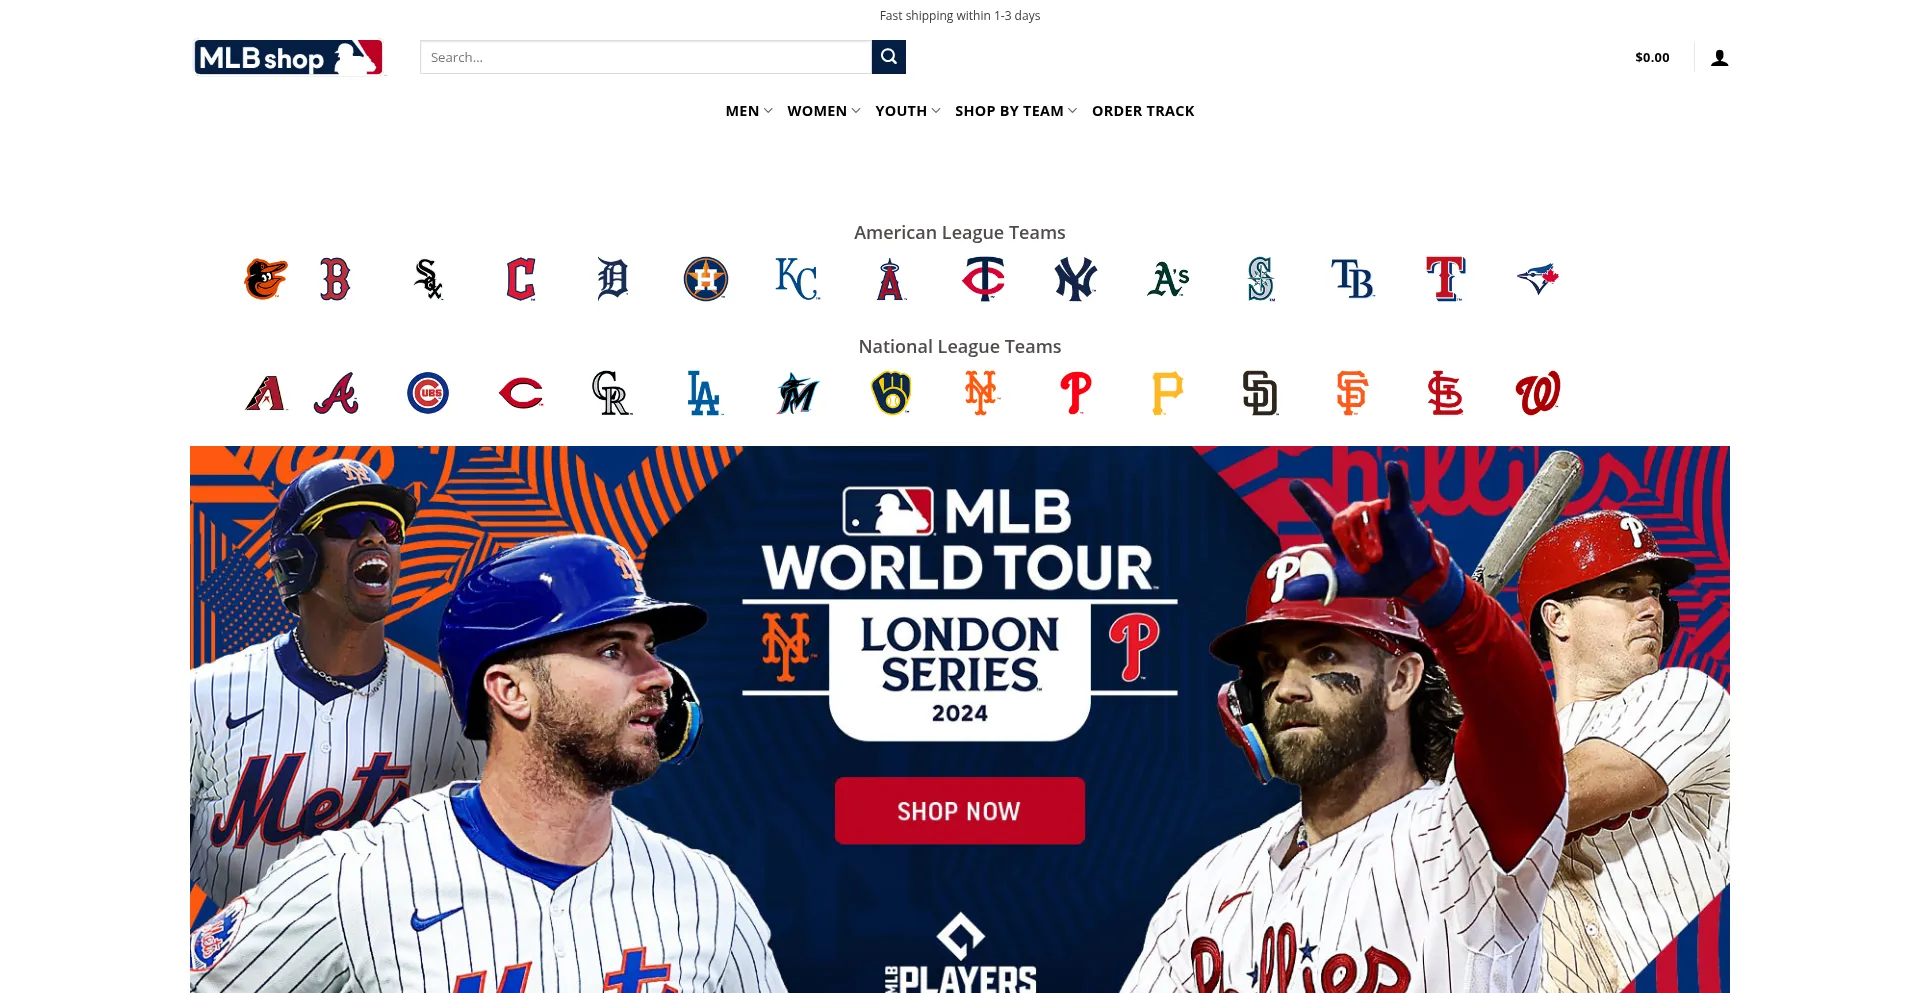Select the Chicago Cubs logo

coord(428,393)
